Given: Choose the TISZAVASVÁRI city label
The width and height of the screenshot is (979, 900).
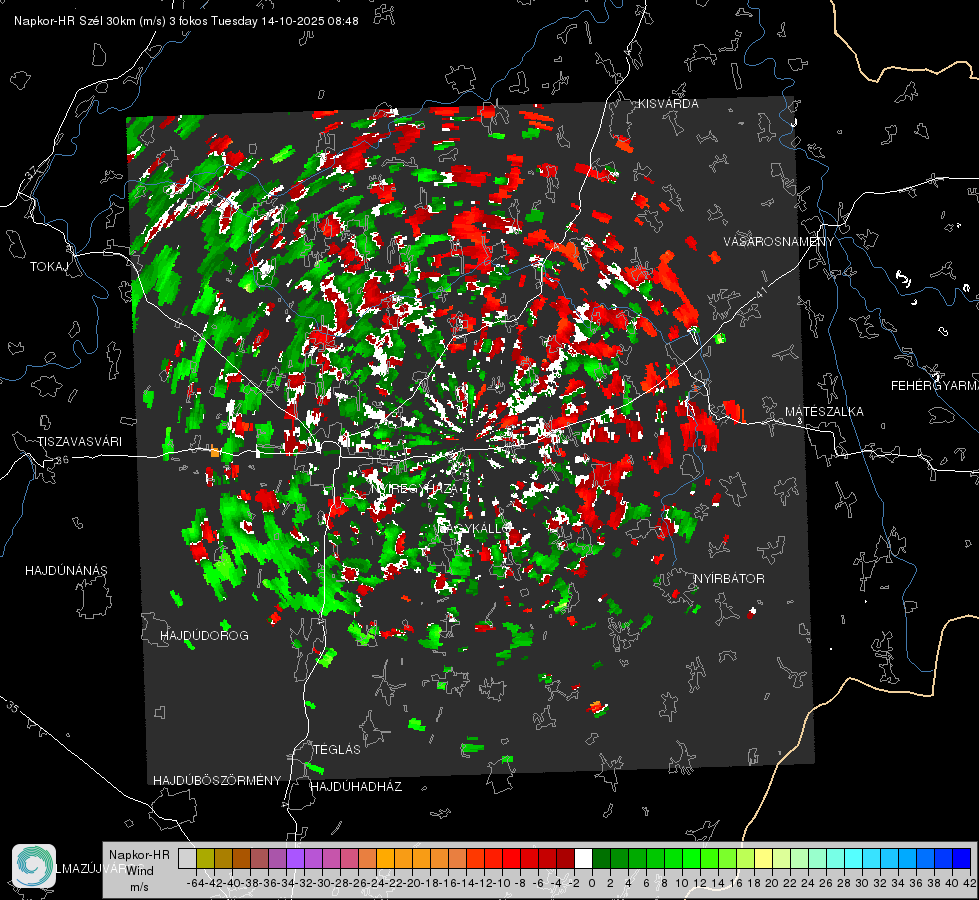Looking at the screenshot, I should pyautogui.click(x=79, y=441).
